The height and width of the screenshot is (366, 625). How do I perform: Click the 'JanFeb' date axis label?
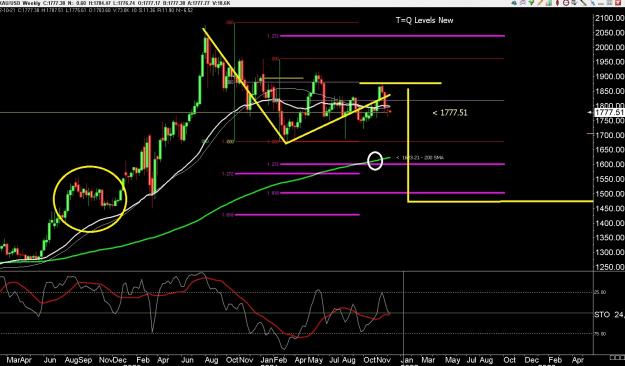pos(274,360)
